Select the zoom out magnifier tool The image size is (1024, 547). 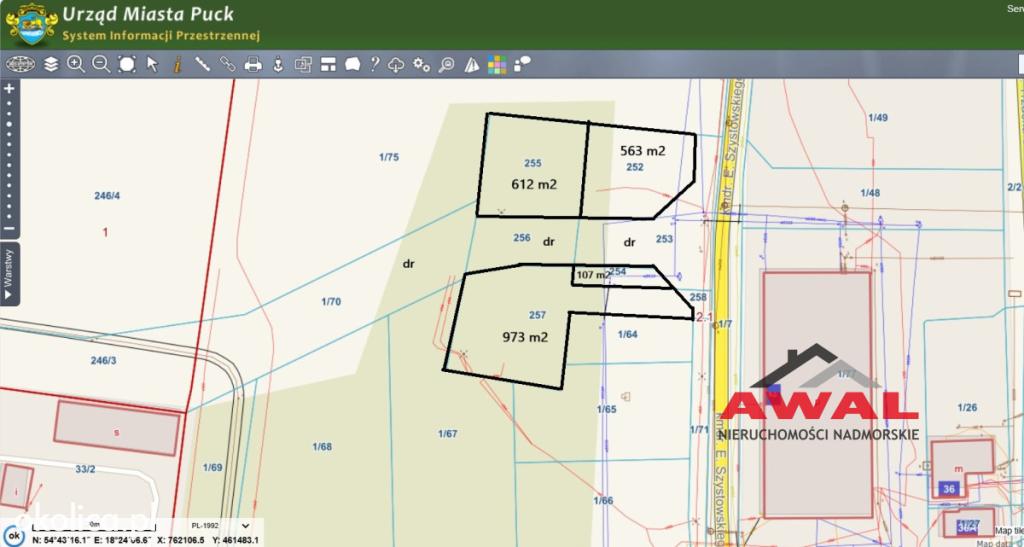(101, 64)
